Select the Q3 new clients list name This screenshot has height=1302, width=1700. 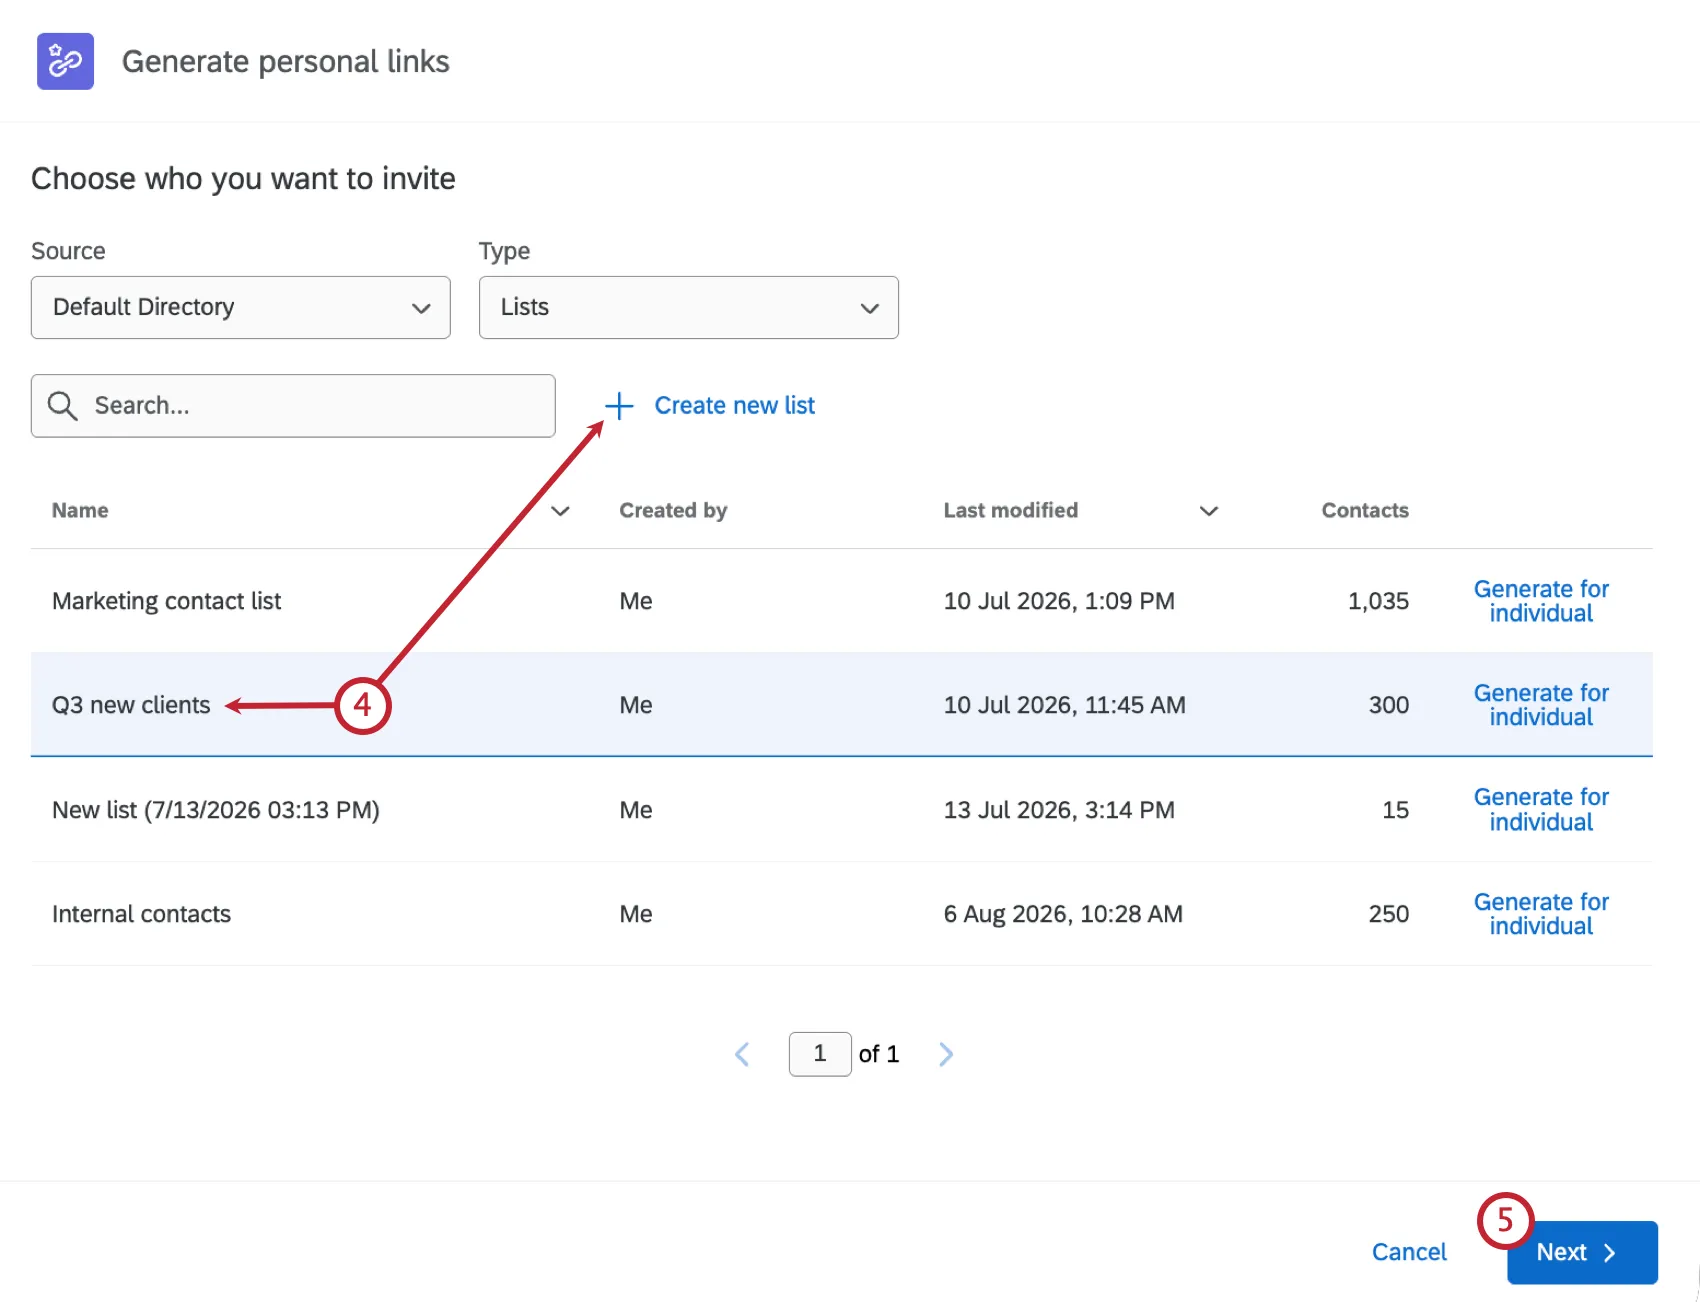click(131, 705)
